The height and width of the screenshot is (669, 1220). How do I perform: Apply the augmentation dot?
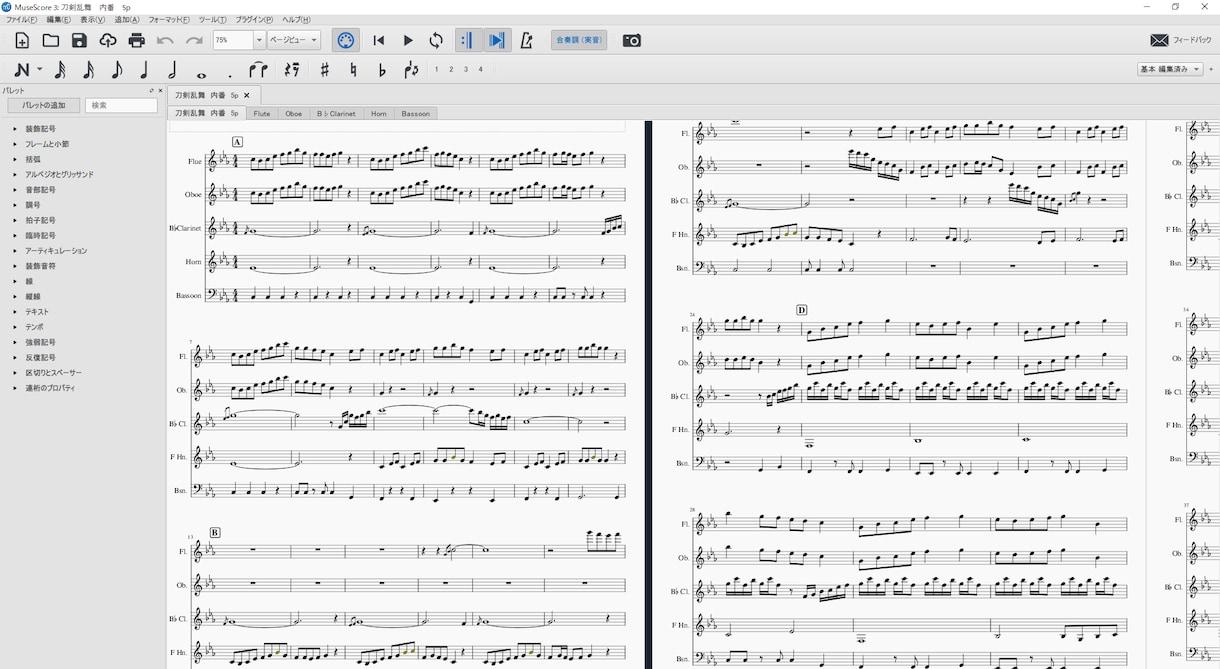click(x=229, y=74)
